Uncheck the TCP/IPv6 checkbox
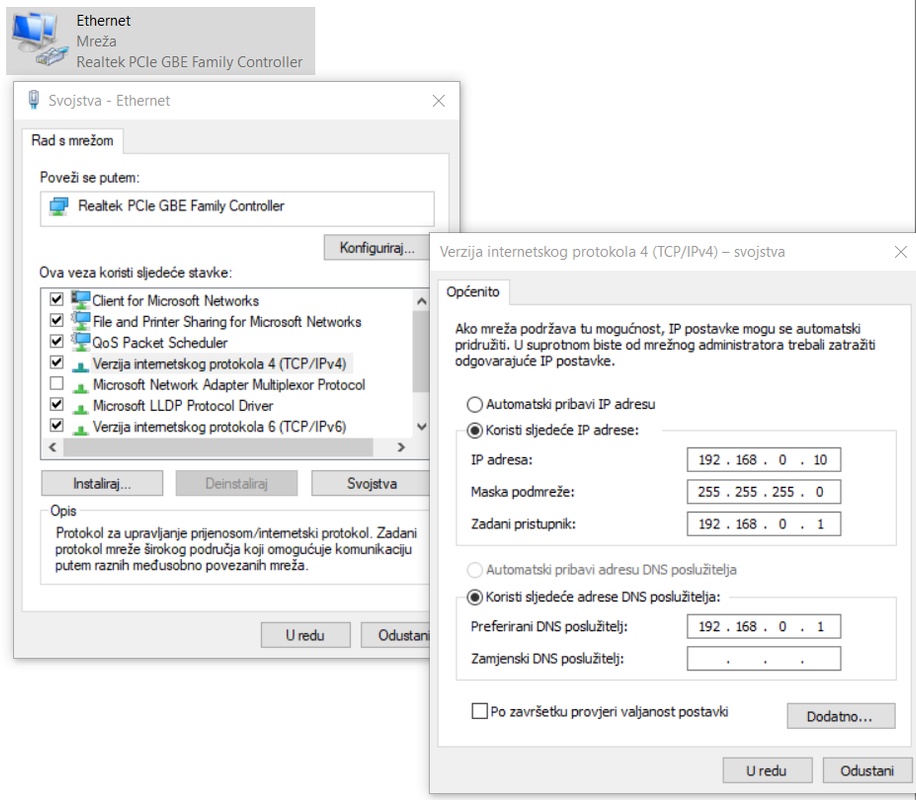Screen dimensions: 916x800 [57, 425]
